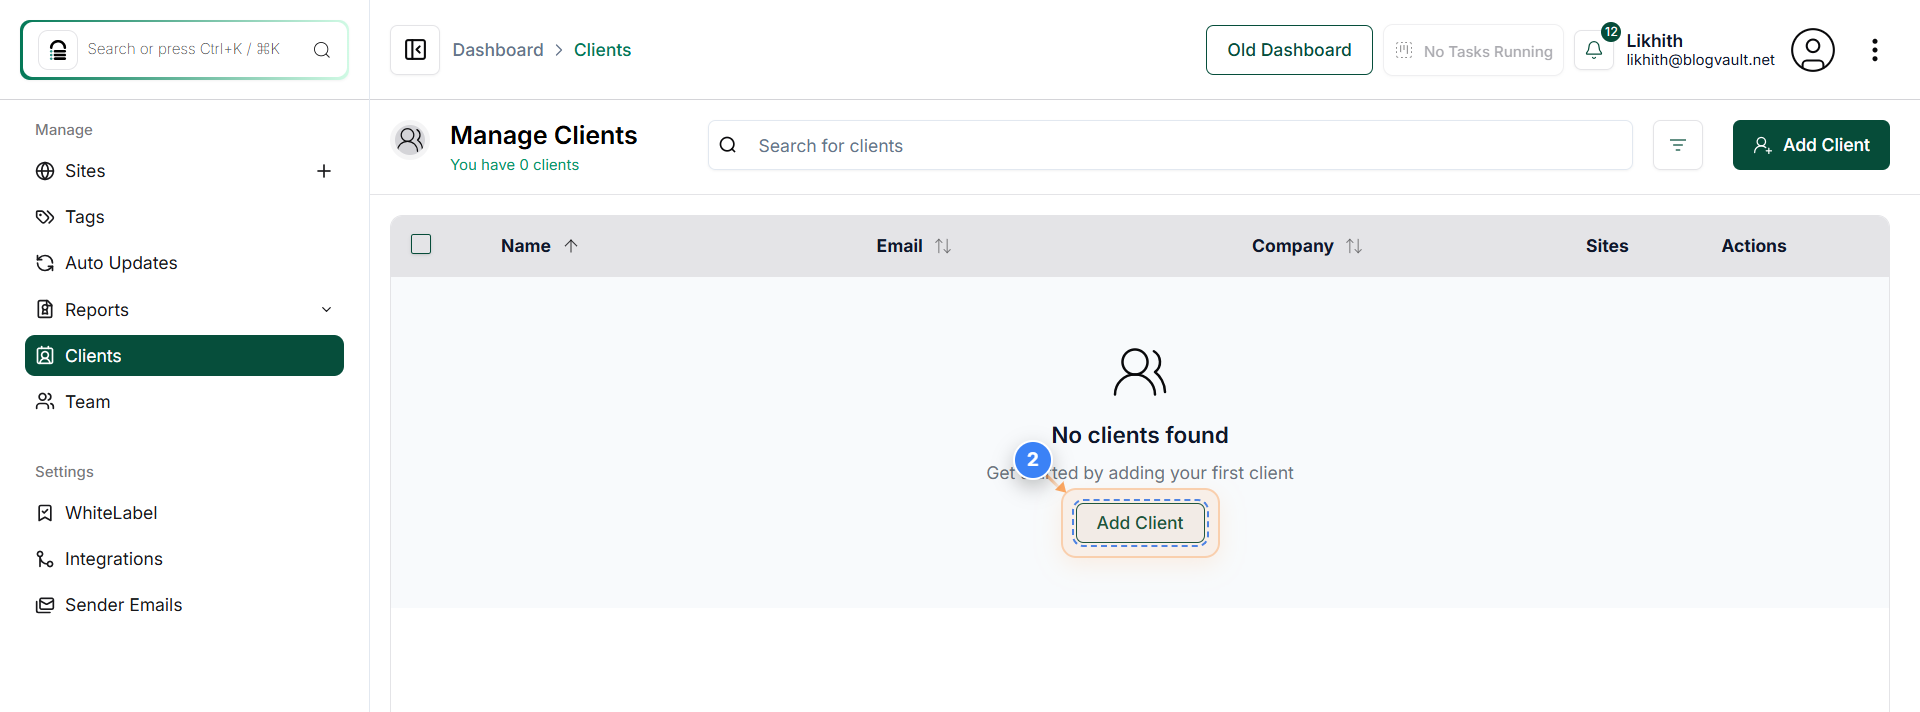Image resolution: width=1920 pixels, height=712 pixels.
Task: Click the Actions column header
Action: (1753, 246)
